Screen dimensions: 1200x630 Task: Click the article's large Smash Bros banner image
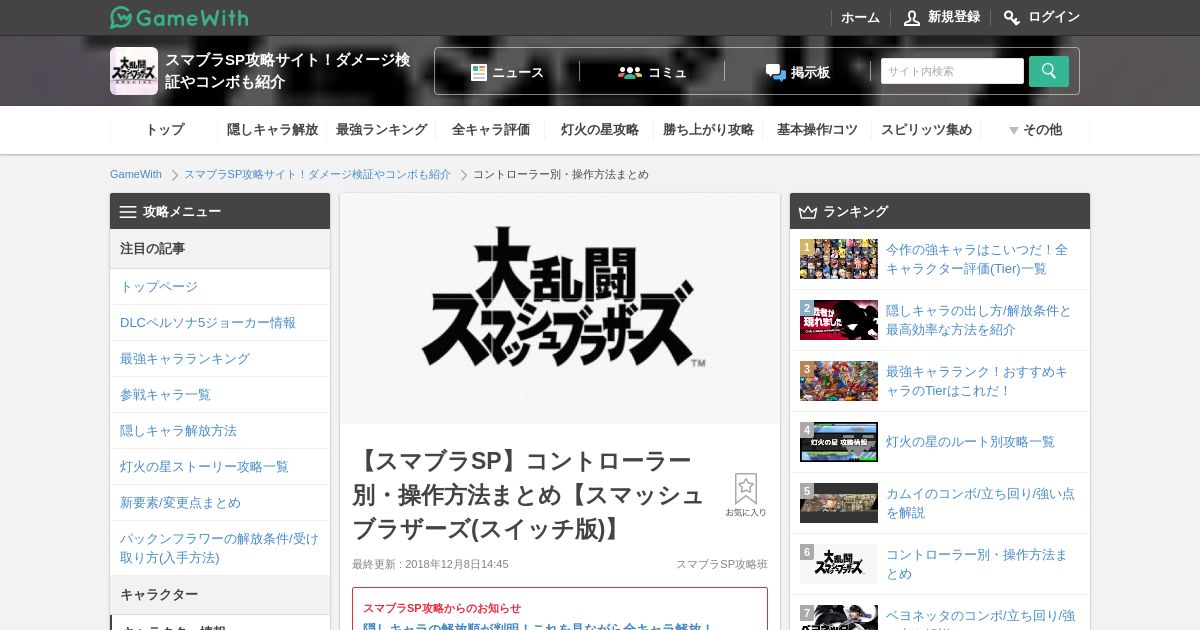pos(560,308)
